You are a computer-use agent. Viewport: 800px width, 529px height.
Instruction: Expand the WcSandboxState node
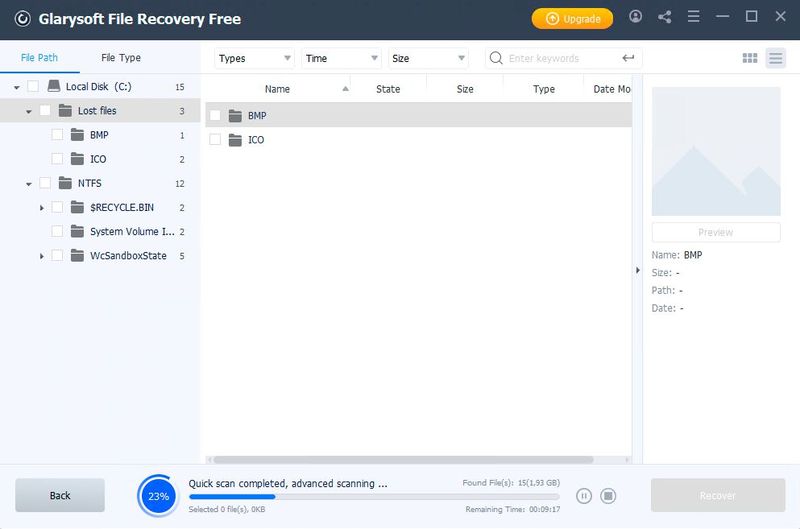(41, 256)
